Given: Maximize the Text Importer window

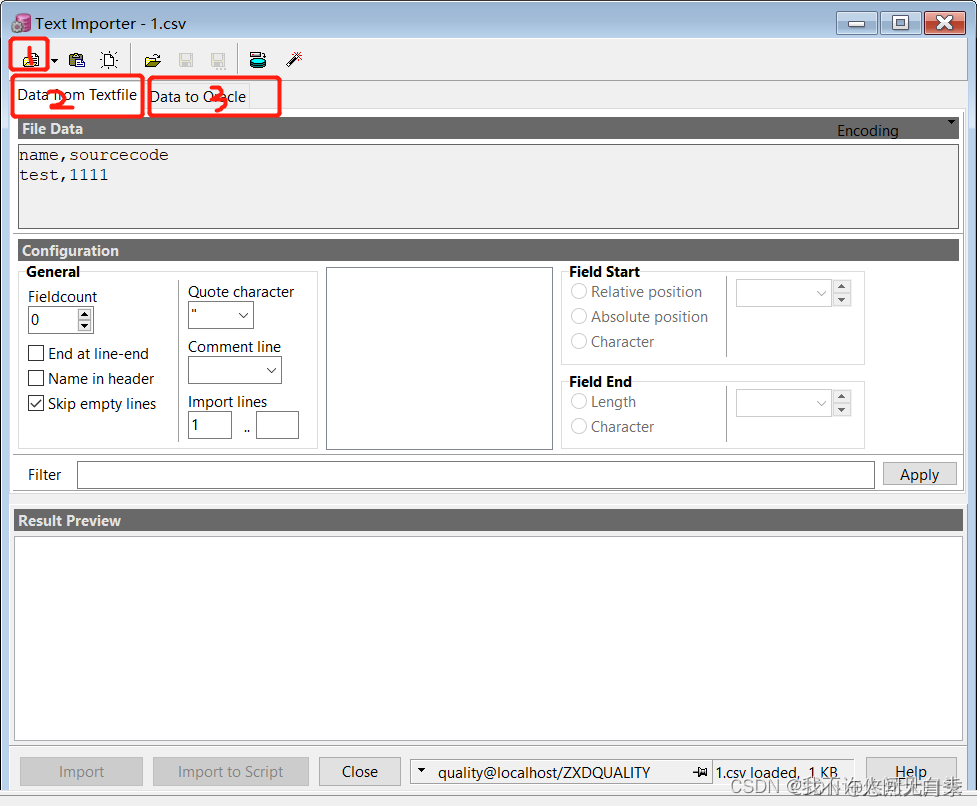Looking at the screenshot, I should [900, 24].
